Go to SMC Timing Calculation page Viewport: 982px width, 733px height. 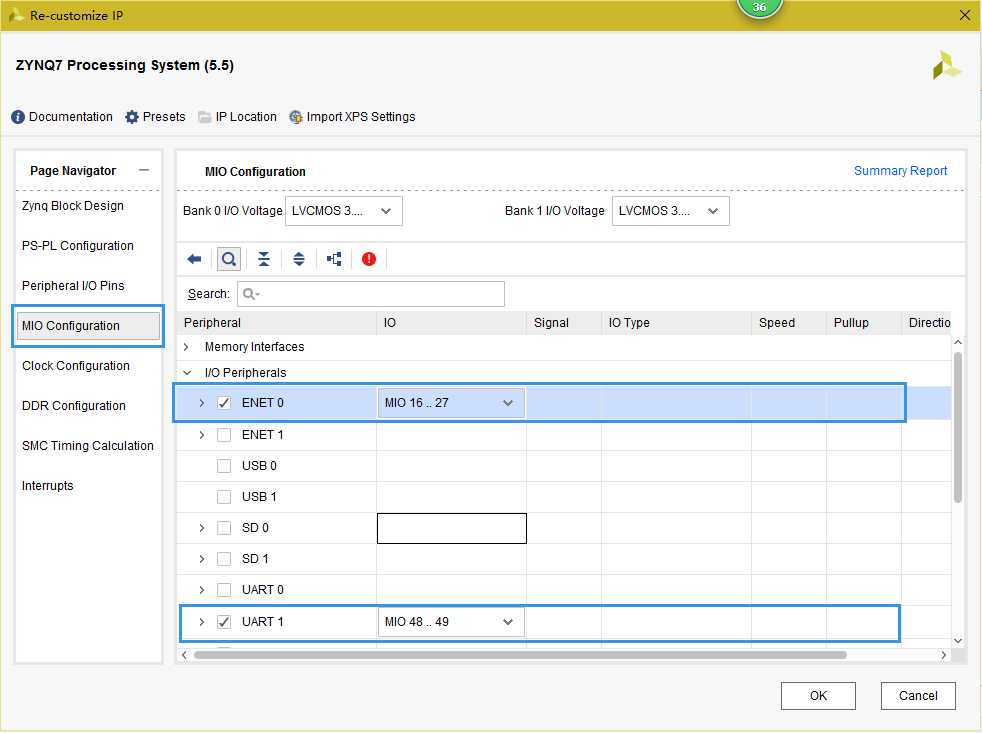(88, 446)
